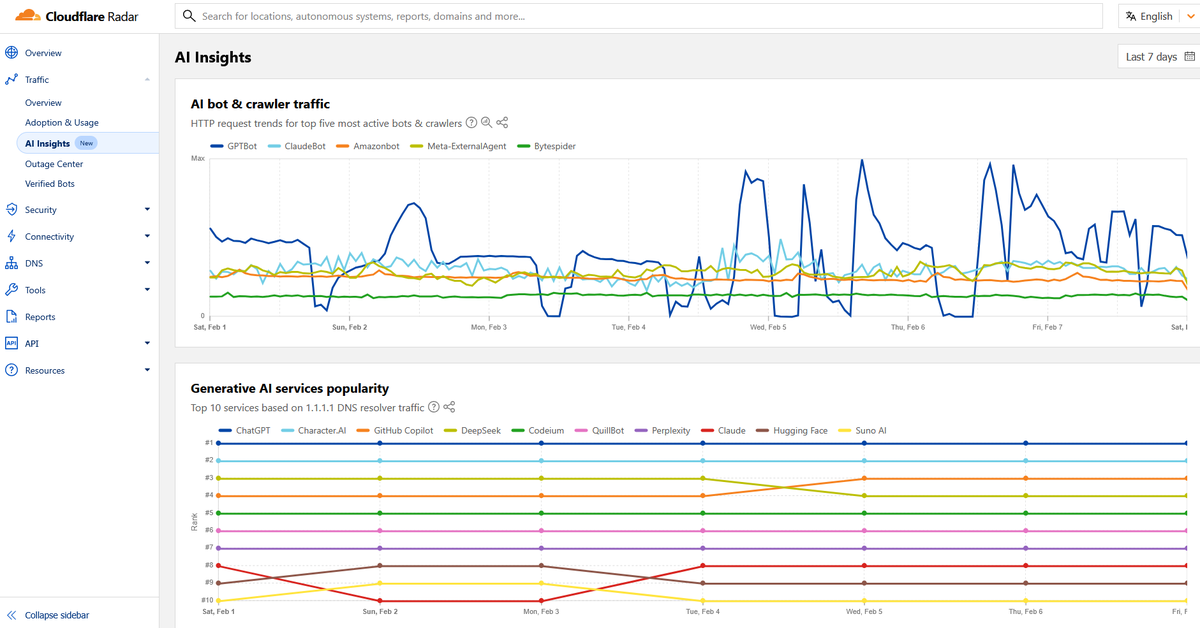
Task: Toggle GPTBot series in the legend
Action: pos(234,146)
